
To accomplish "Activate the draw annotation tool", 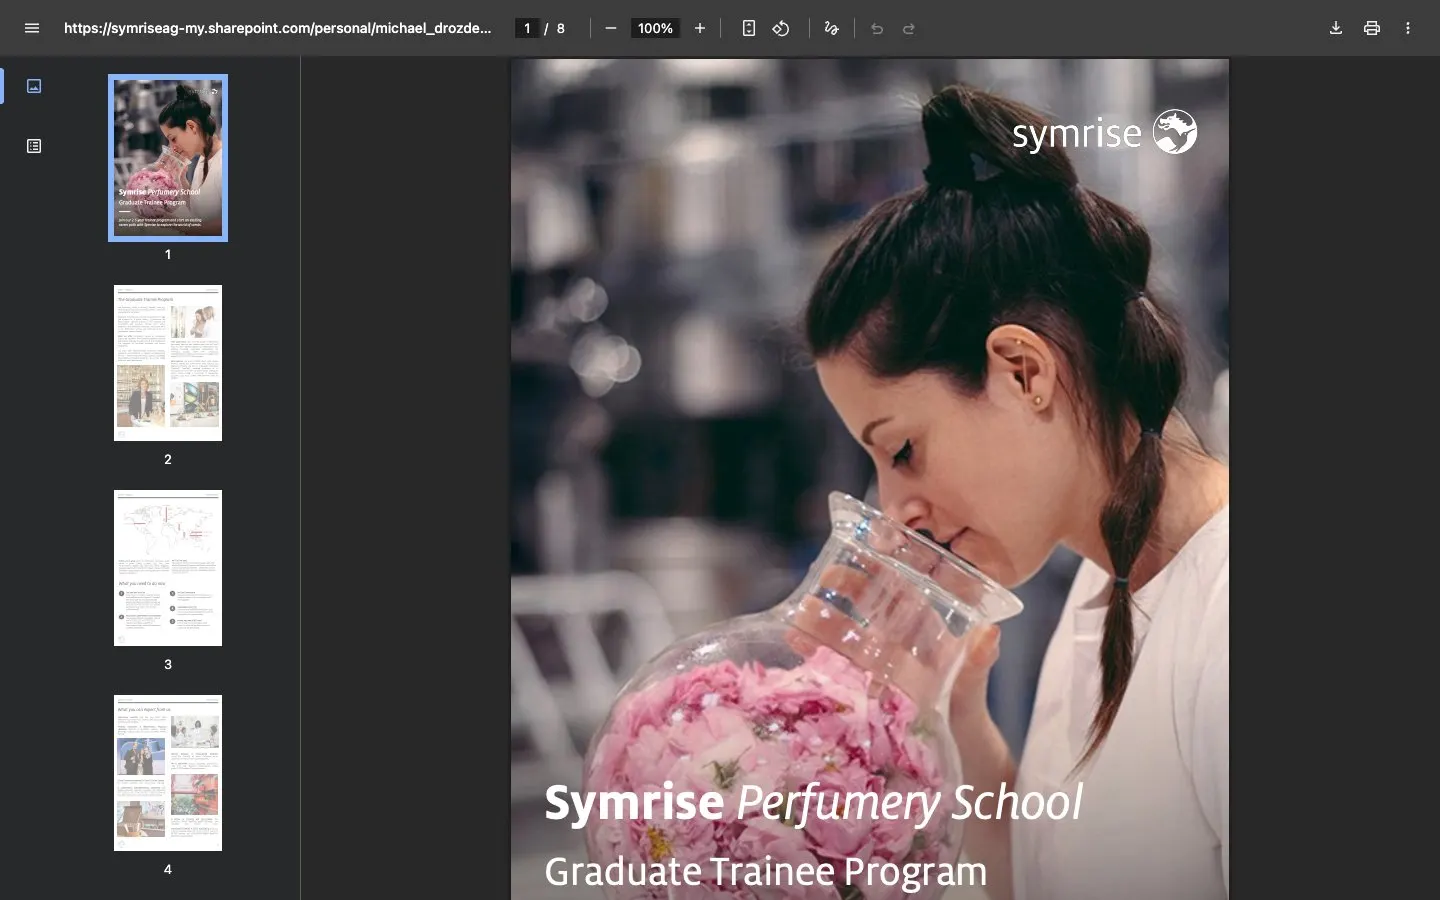I will pyautogui.click(x=831, y=28).
